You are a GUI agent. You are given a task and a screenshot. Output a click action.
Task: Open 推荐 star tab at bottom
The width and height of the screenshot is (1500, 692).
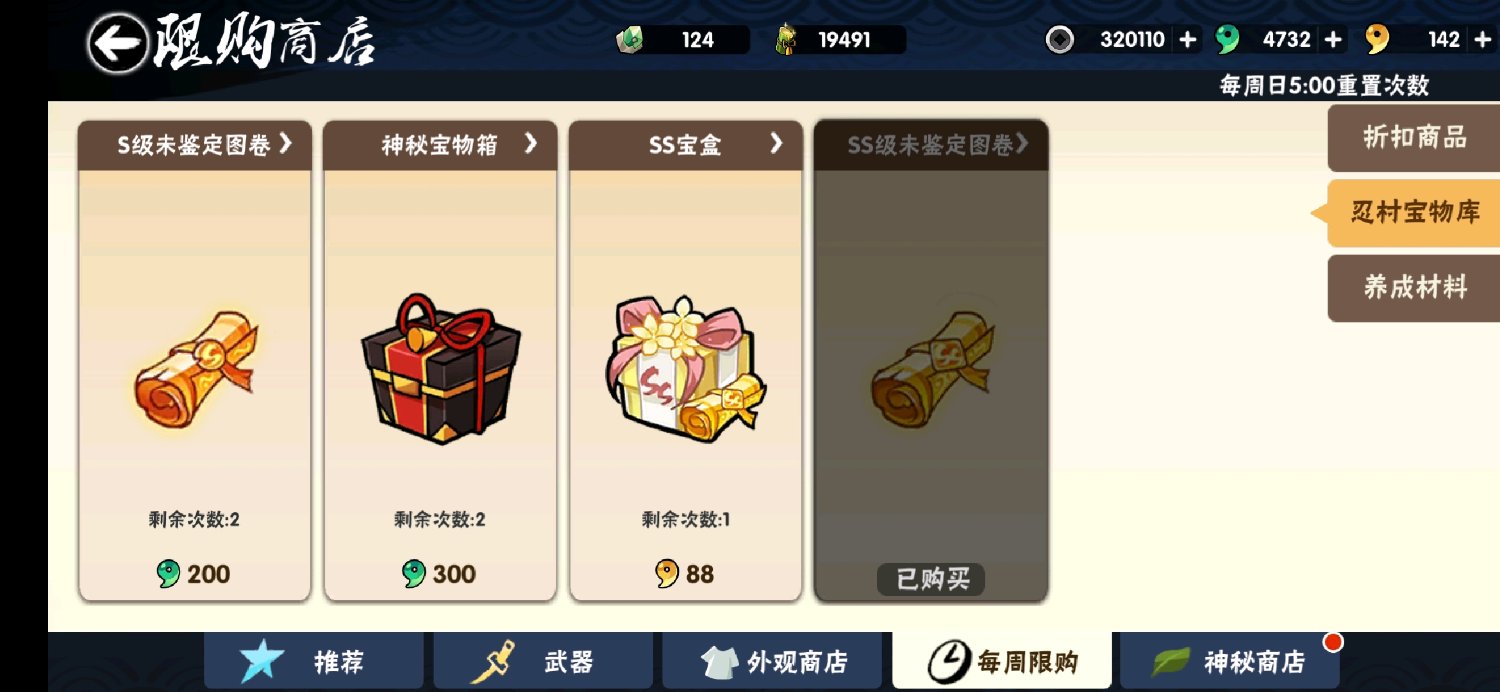[x=314, y=662]
